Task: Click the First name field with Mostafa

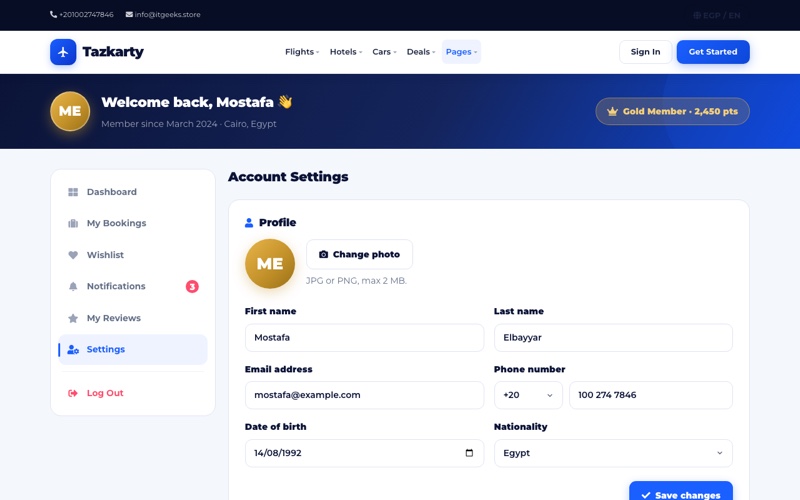Action: (x=364, y=338)
